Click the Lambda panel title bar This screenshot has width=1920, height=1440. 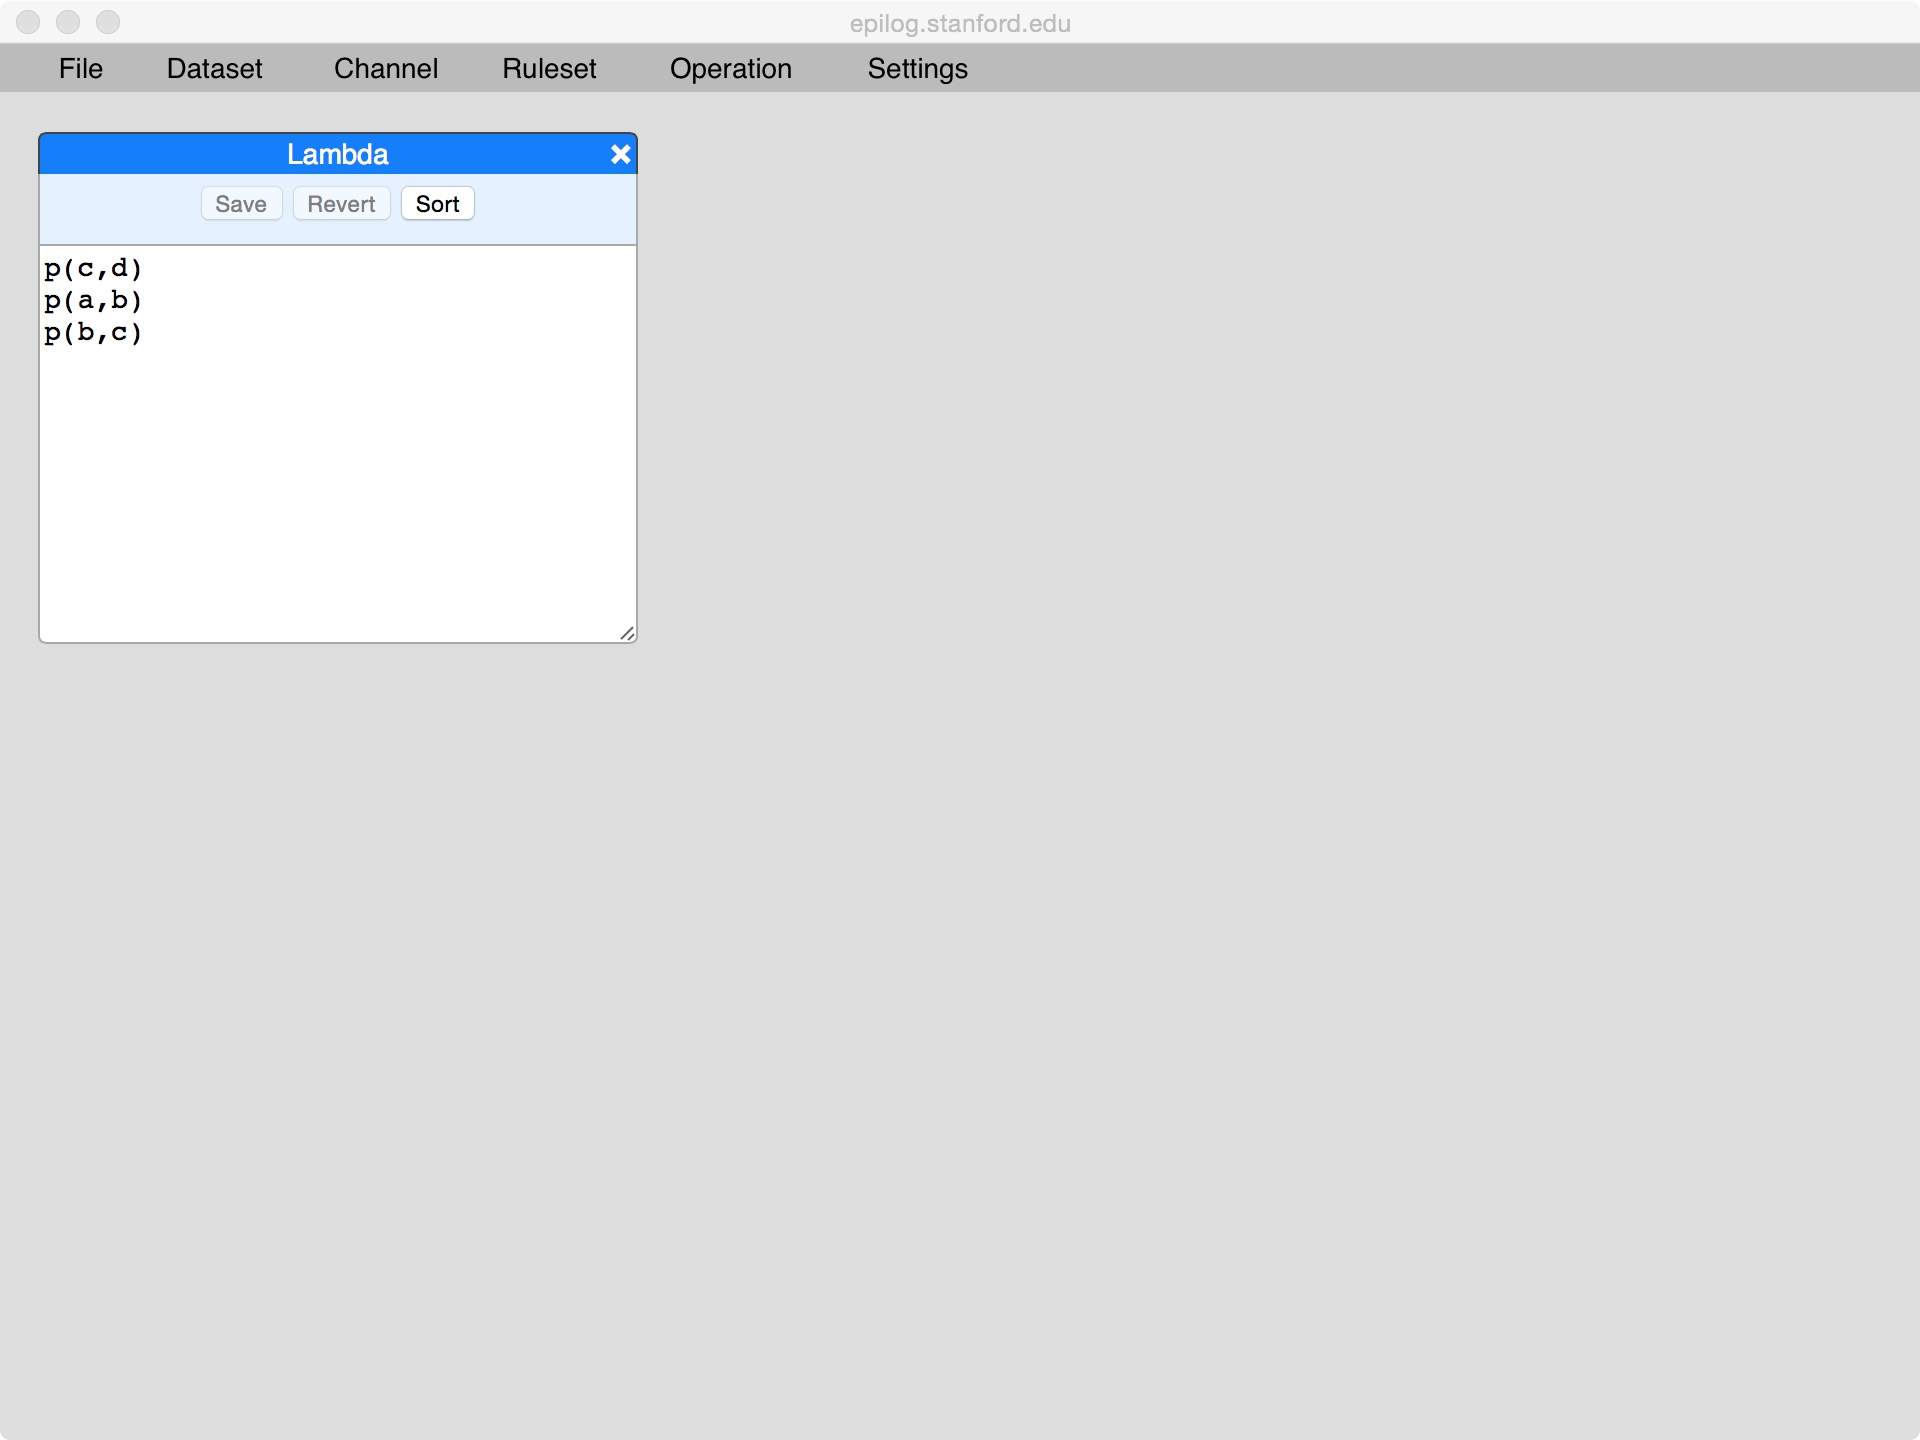tap(337, 154)
